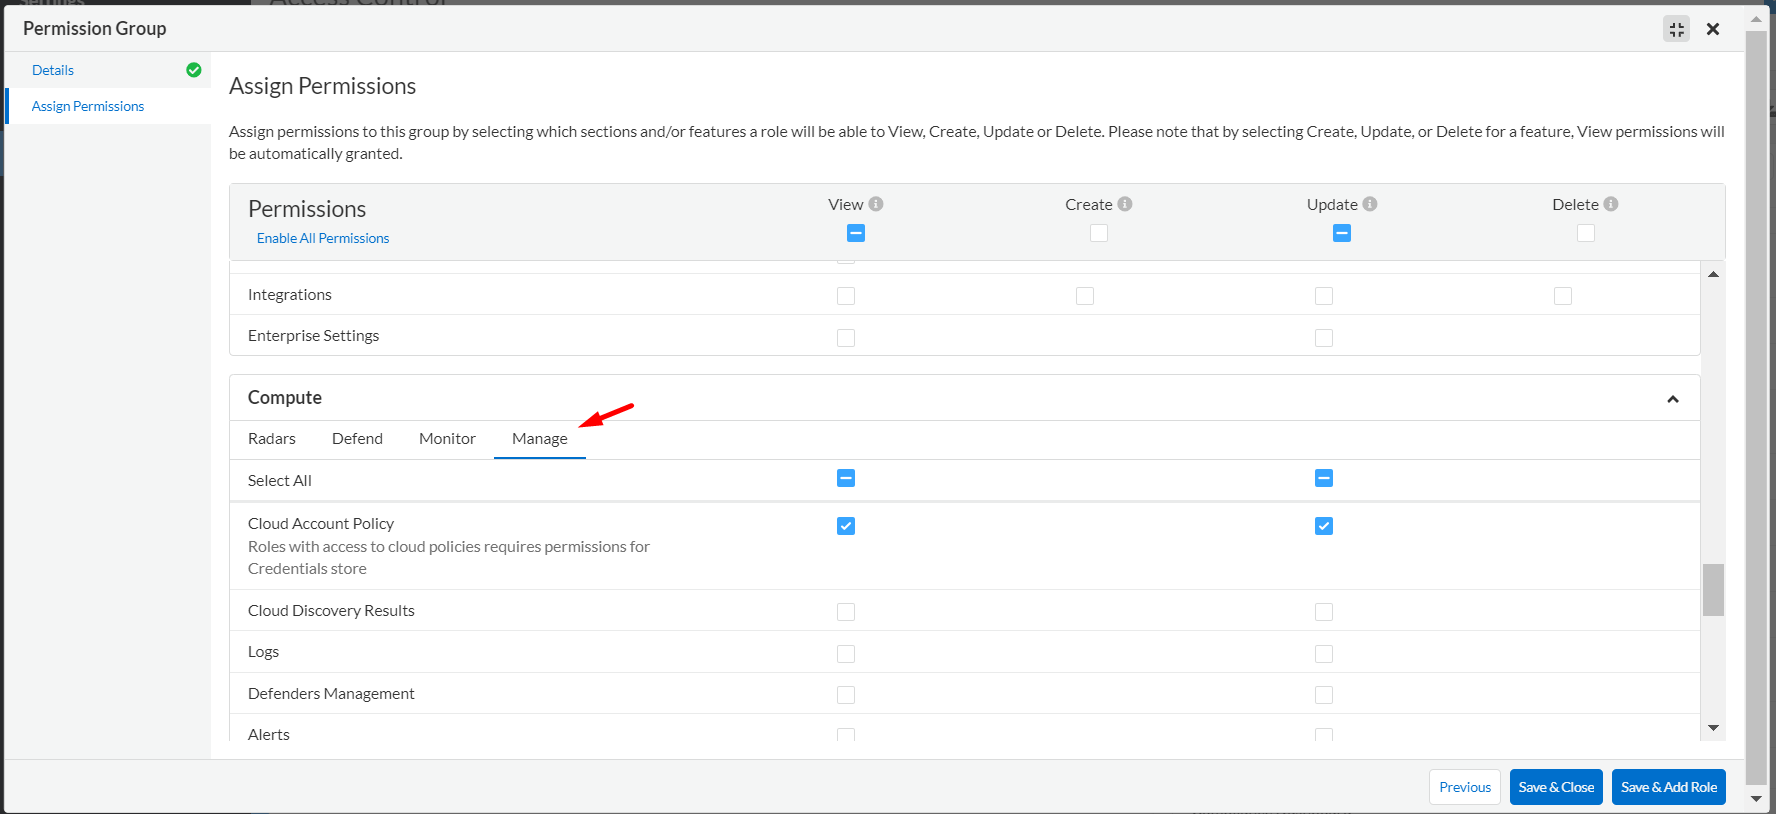Enable Update for Enterprise Settings
The width and height of the screenshot is (1776, 814).
pos(1324,338)
